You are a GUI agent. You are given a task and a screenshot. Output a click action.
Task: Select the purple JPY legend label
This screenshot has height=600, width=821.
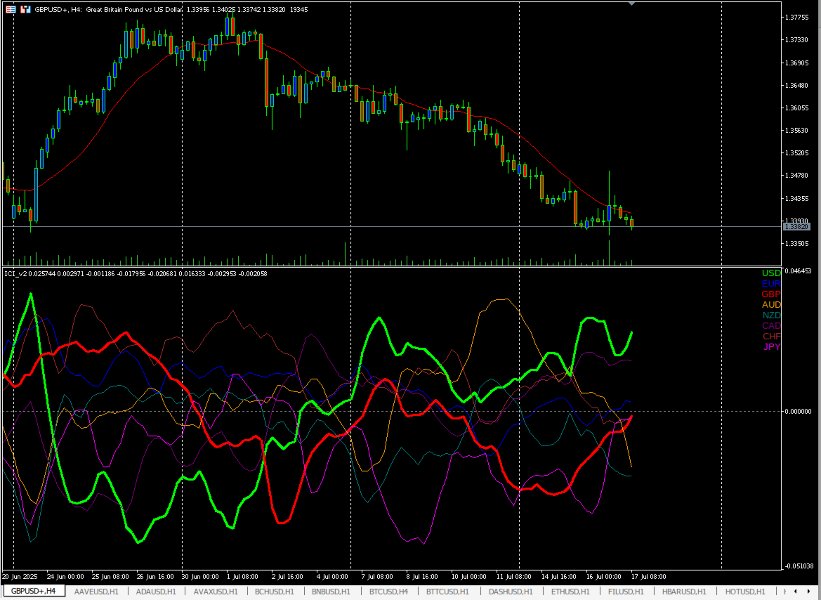[x=770, y=345]
